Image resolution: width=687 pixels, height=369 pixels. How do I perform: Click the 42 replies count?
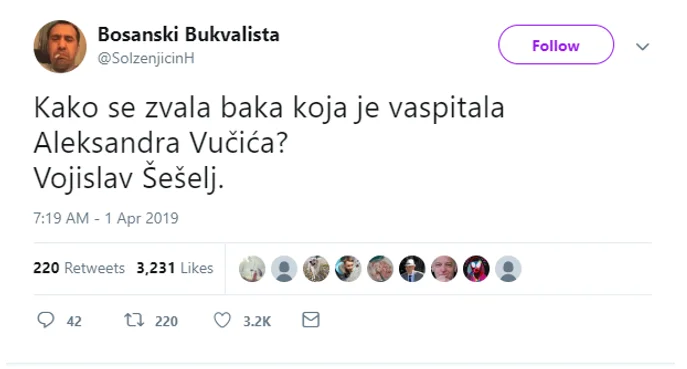click(x=74, y=321)
